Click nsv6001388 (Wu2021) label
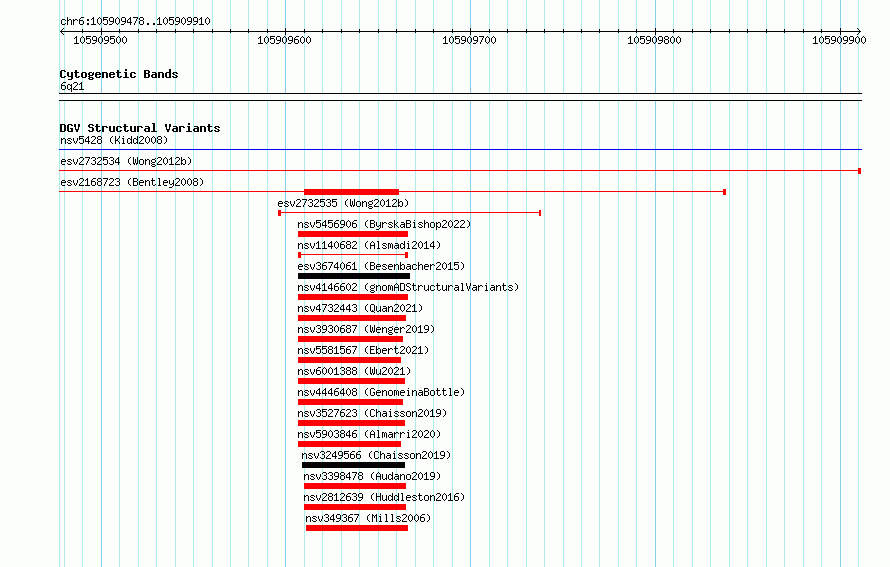The width and height of the screenshot is (890, 567). click(x=354, y=371)
